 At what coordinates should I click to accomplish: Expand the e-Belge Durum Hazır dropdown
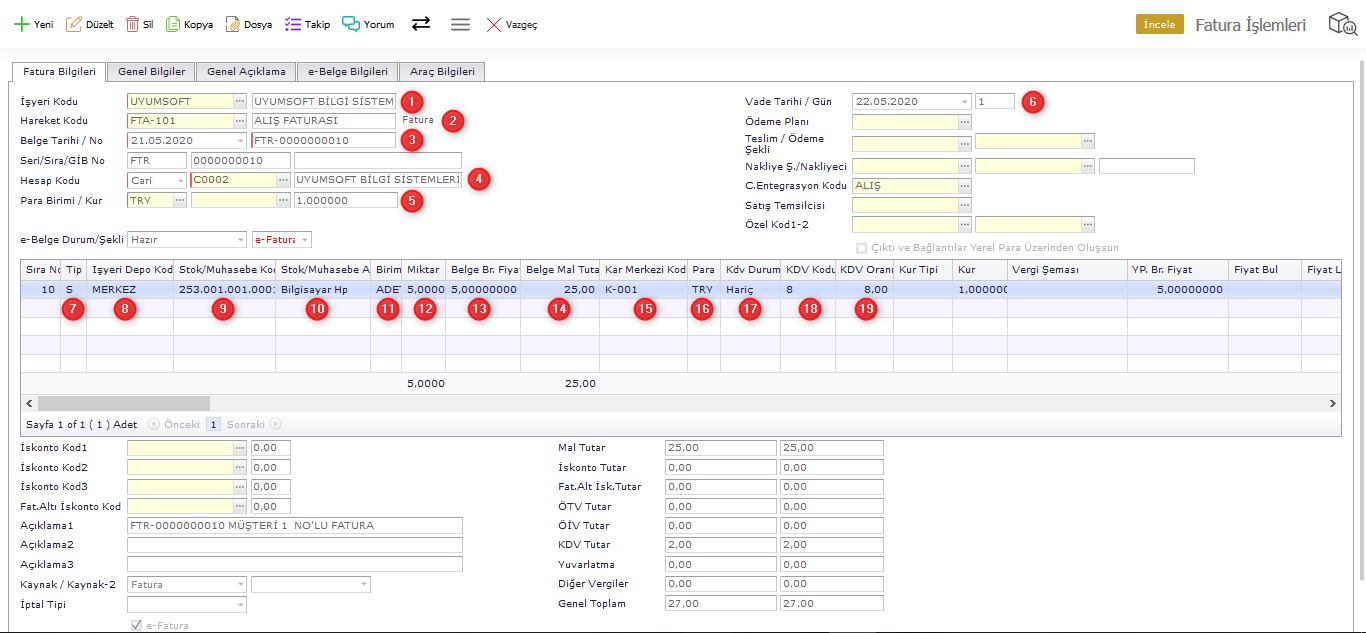[x=240, y=240]
